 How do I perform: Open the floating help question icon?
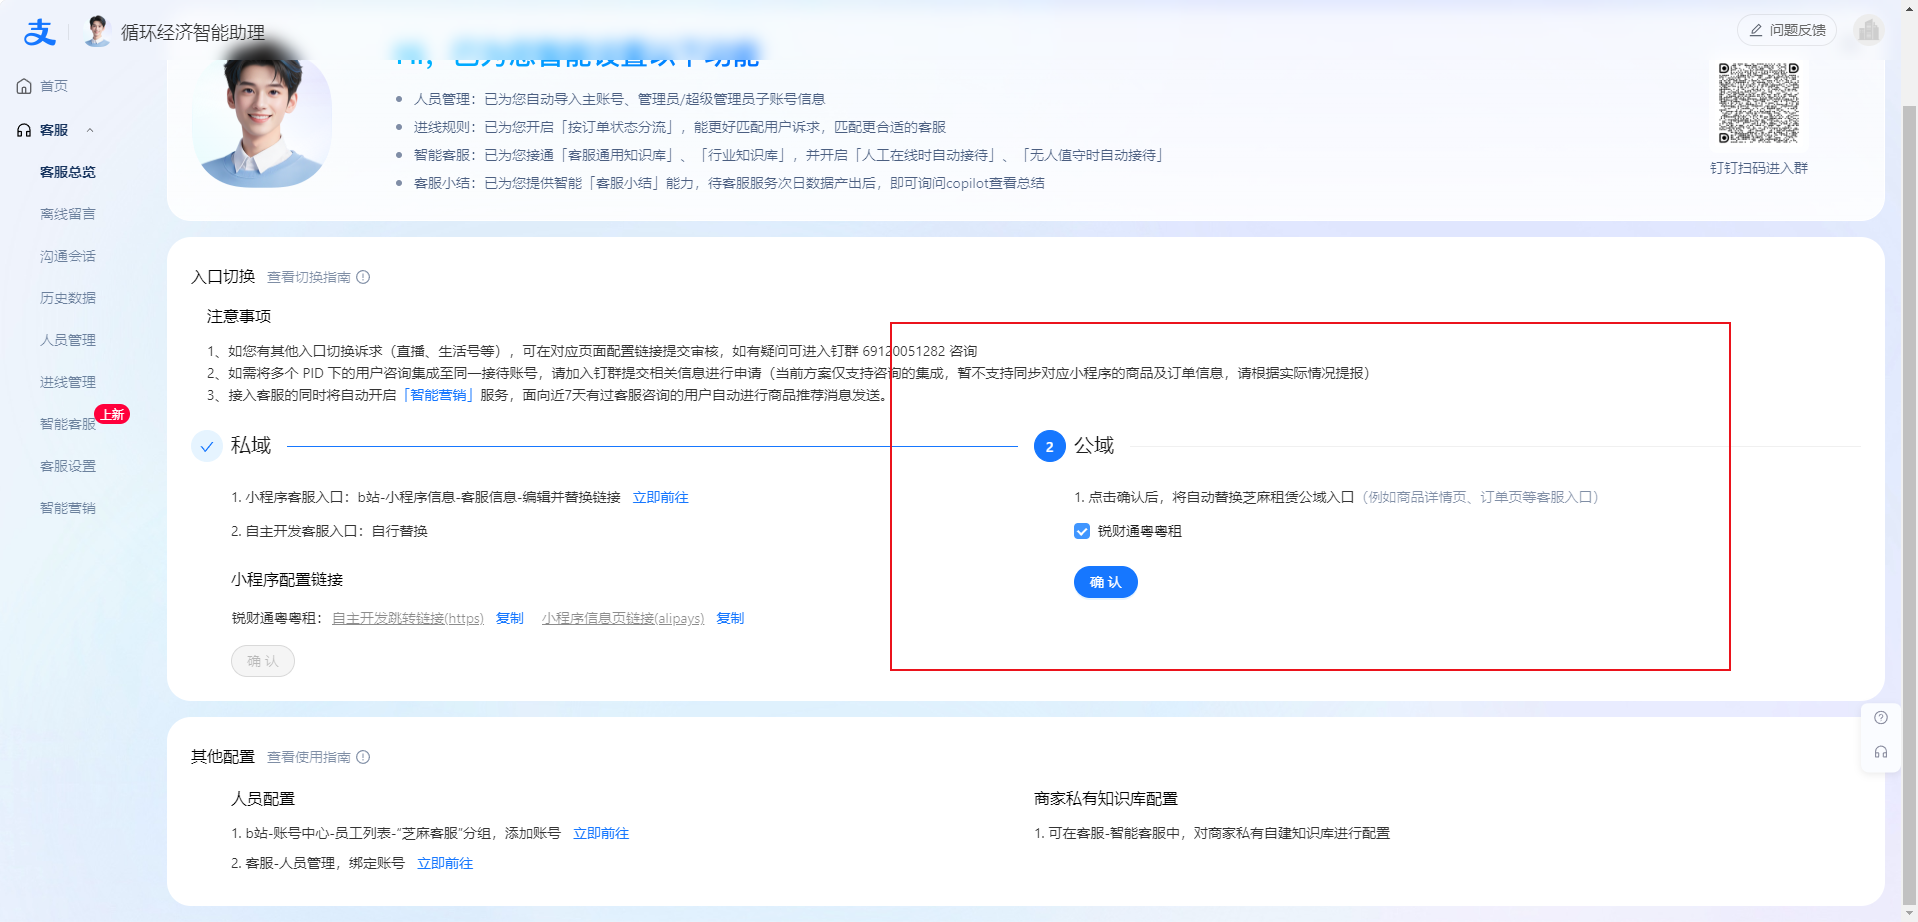point(1880,718)
